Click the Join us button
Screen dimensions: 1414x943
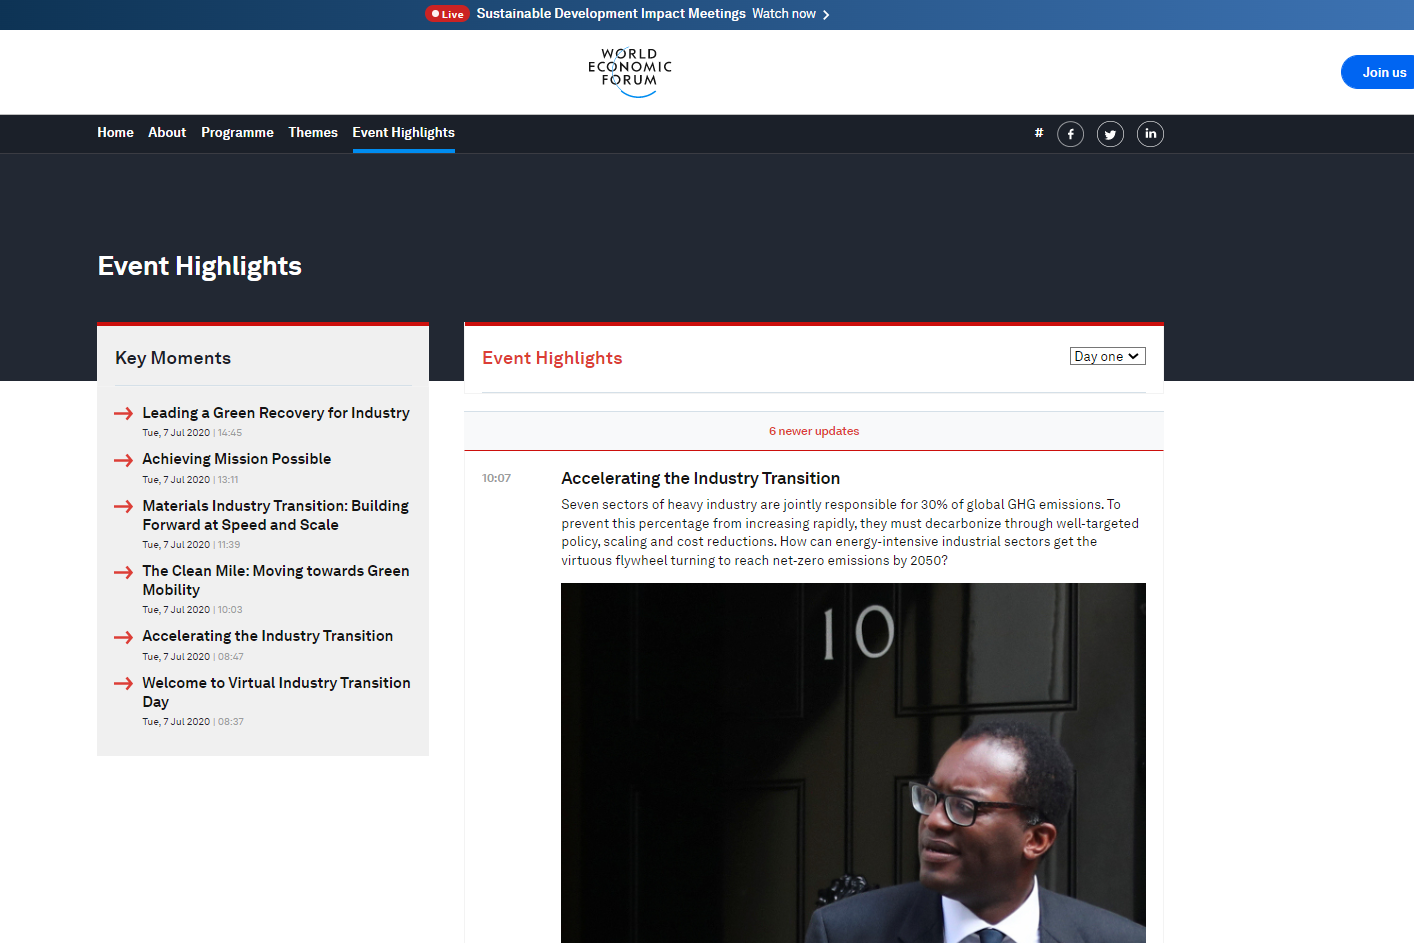point(1378,72)
